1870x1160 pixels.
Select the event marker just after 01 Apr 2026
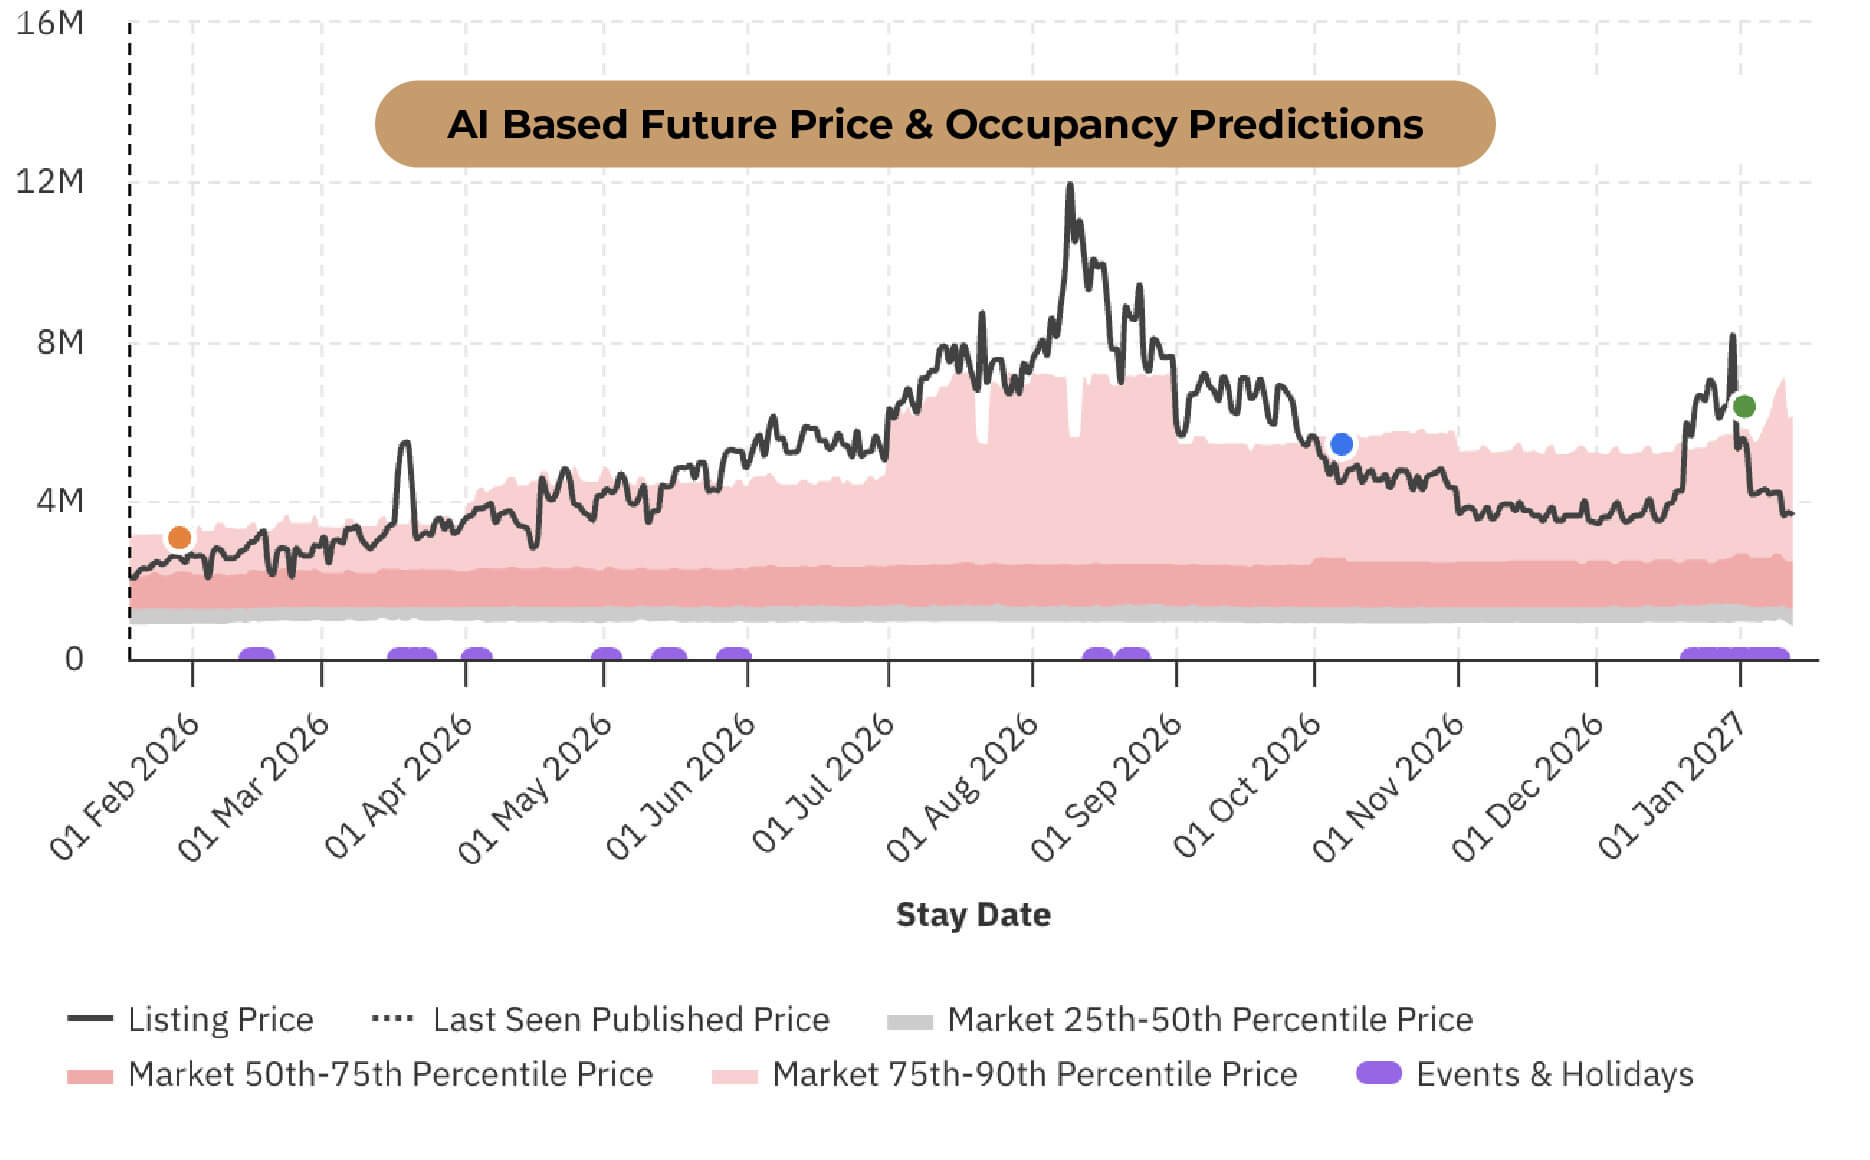pyautogui.click(x=476, y=655)
